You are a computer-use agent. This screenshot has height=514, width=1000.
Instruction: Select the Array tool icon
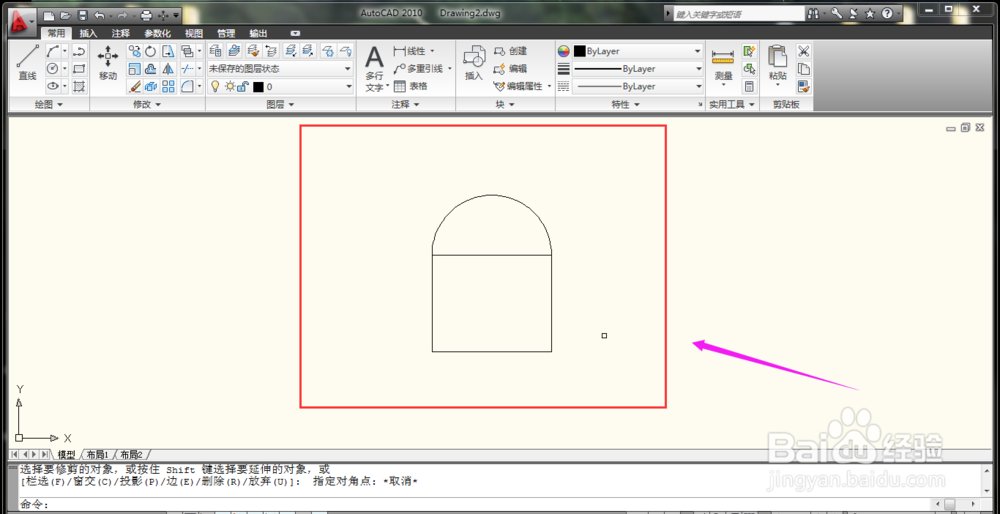click(168, 86)
